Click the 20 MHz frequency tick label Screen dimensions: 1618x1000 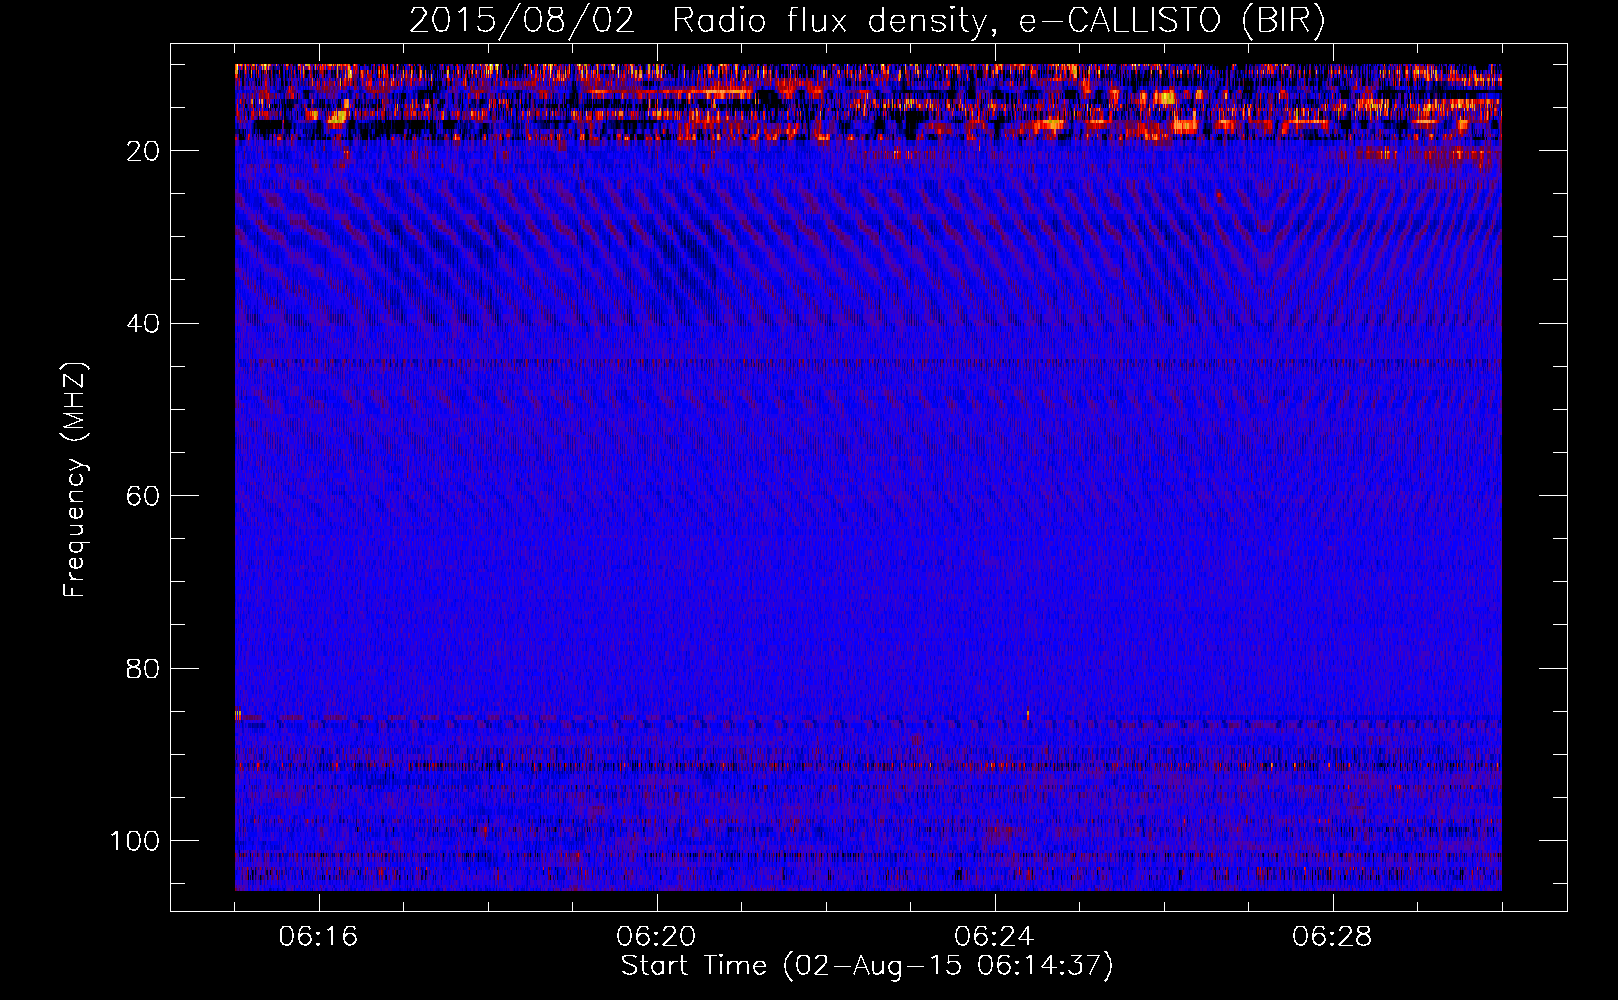click(x=143, y=151)
